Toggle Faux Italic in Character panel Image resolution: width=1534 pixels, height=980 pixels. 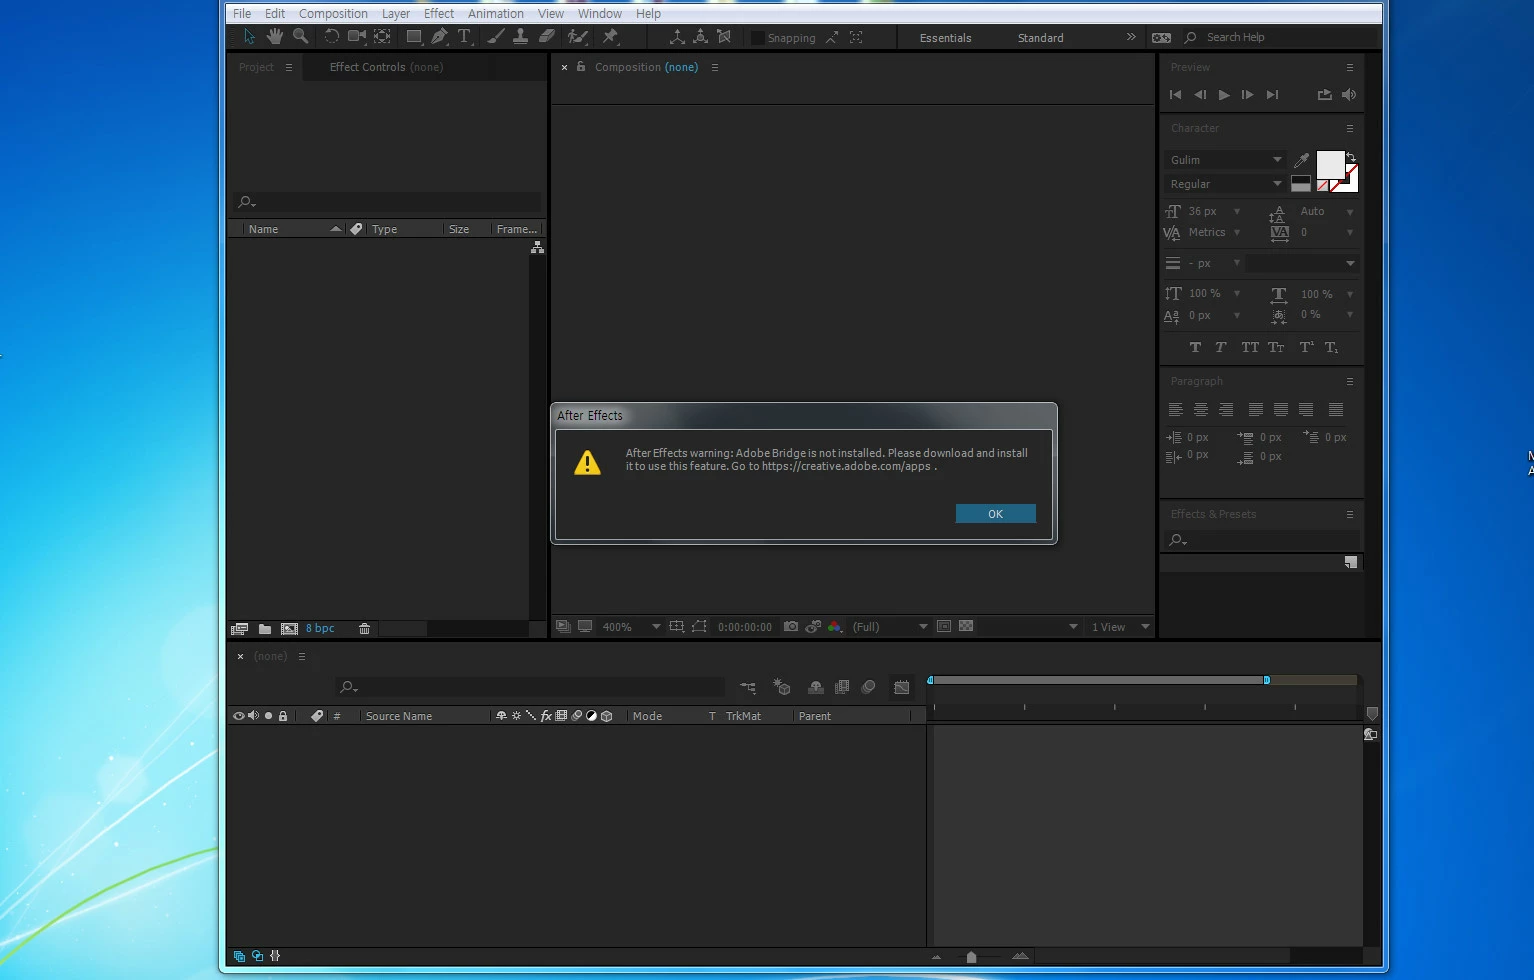[1221, 347]
